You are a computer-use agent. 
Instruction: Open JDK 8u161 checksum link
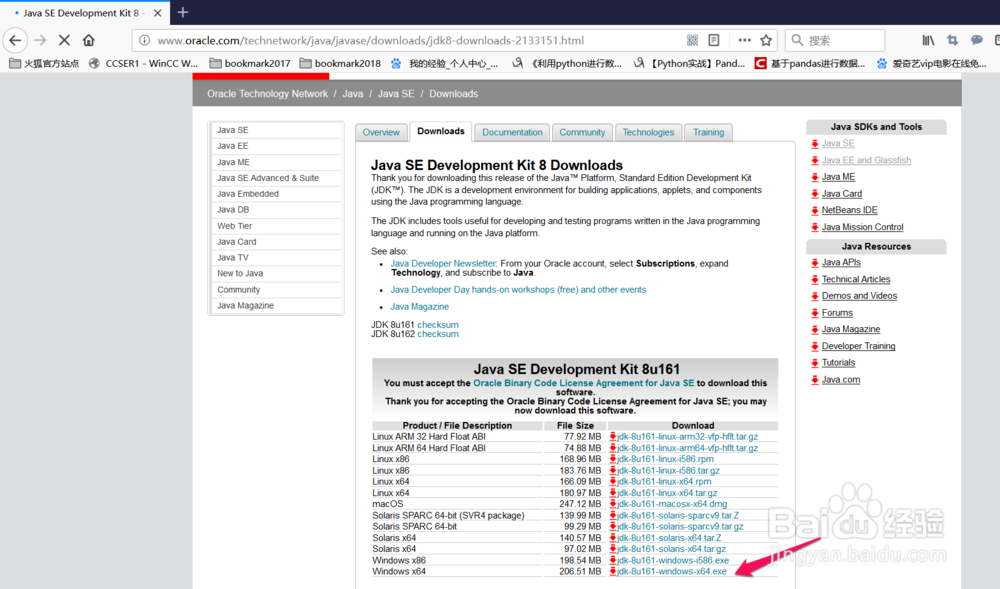438,324
